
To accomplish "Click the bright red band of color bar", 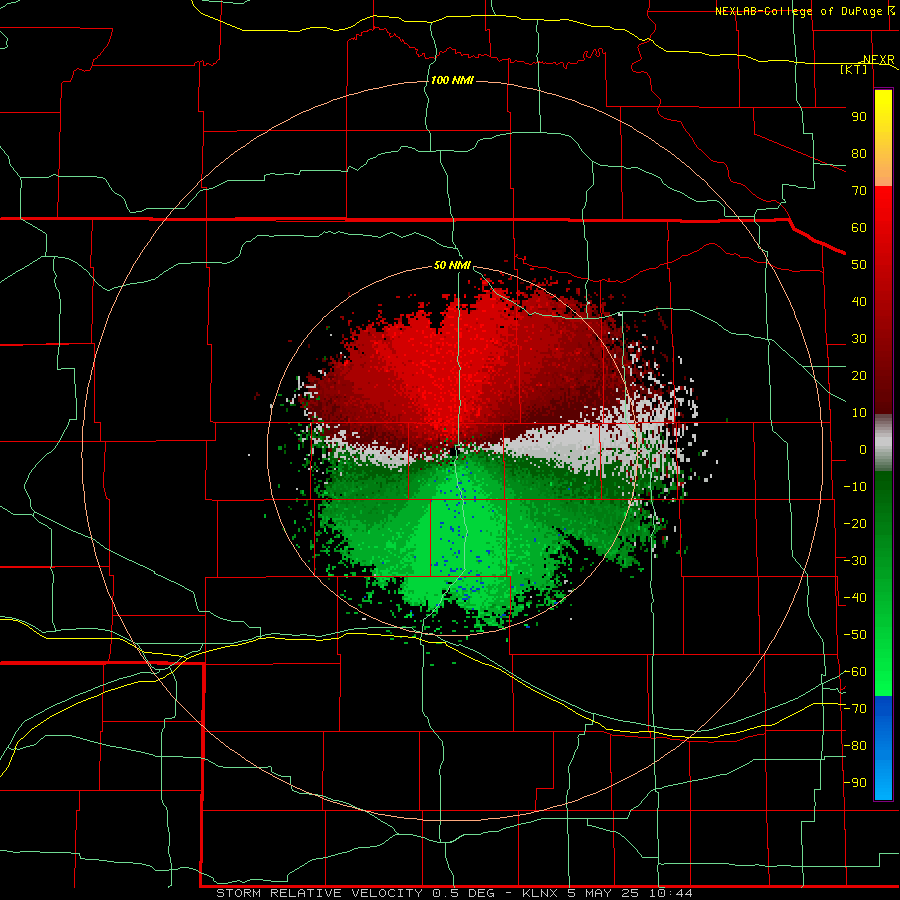I will (x=883, y=230).
